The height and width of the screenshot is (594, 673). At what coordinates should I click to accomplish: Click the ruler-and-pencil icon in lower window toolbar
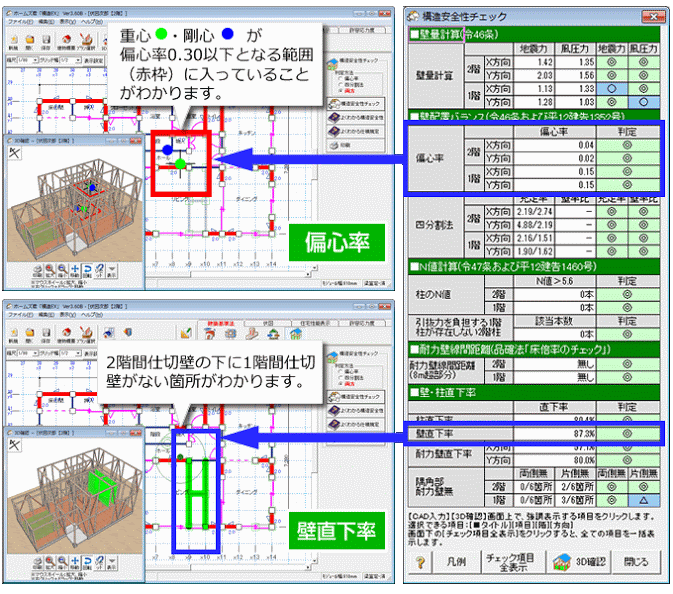(186, 333)
